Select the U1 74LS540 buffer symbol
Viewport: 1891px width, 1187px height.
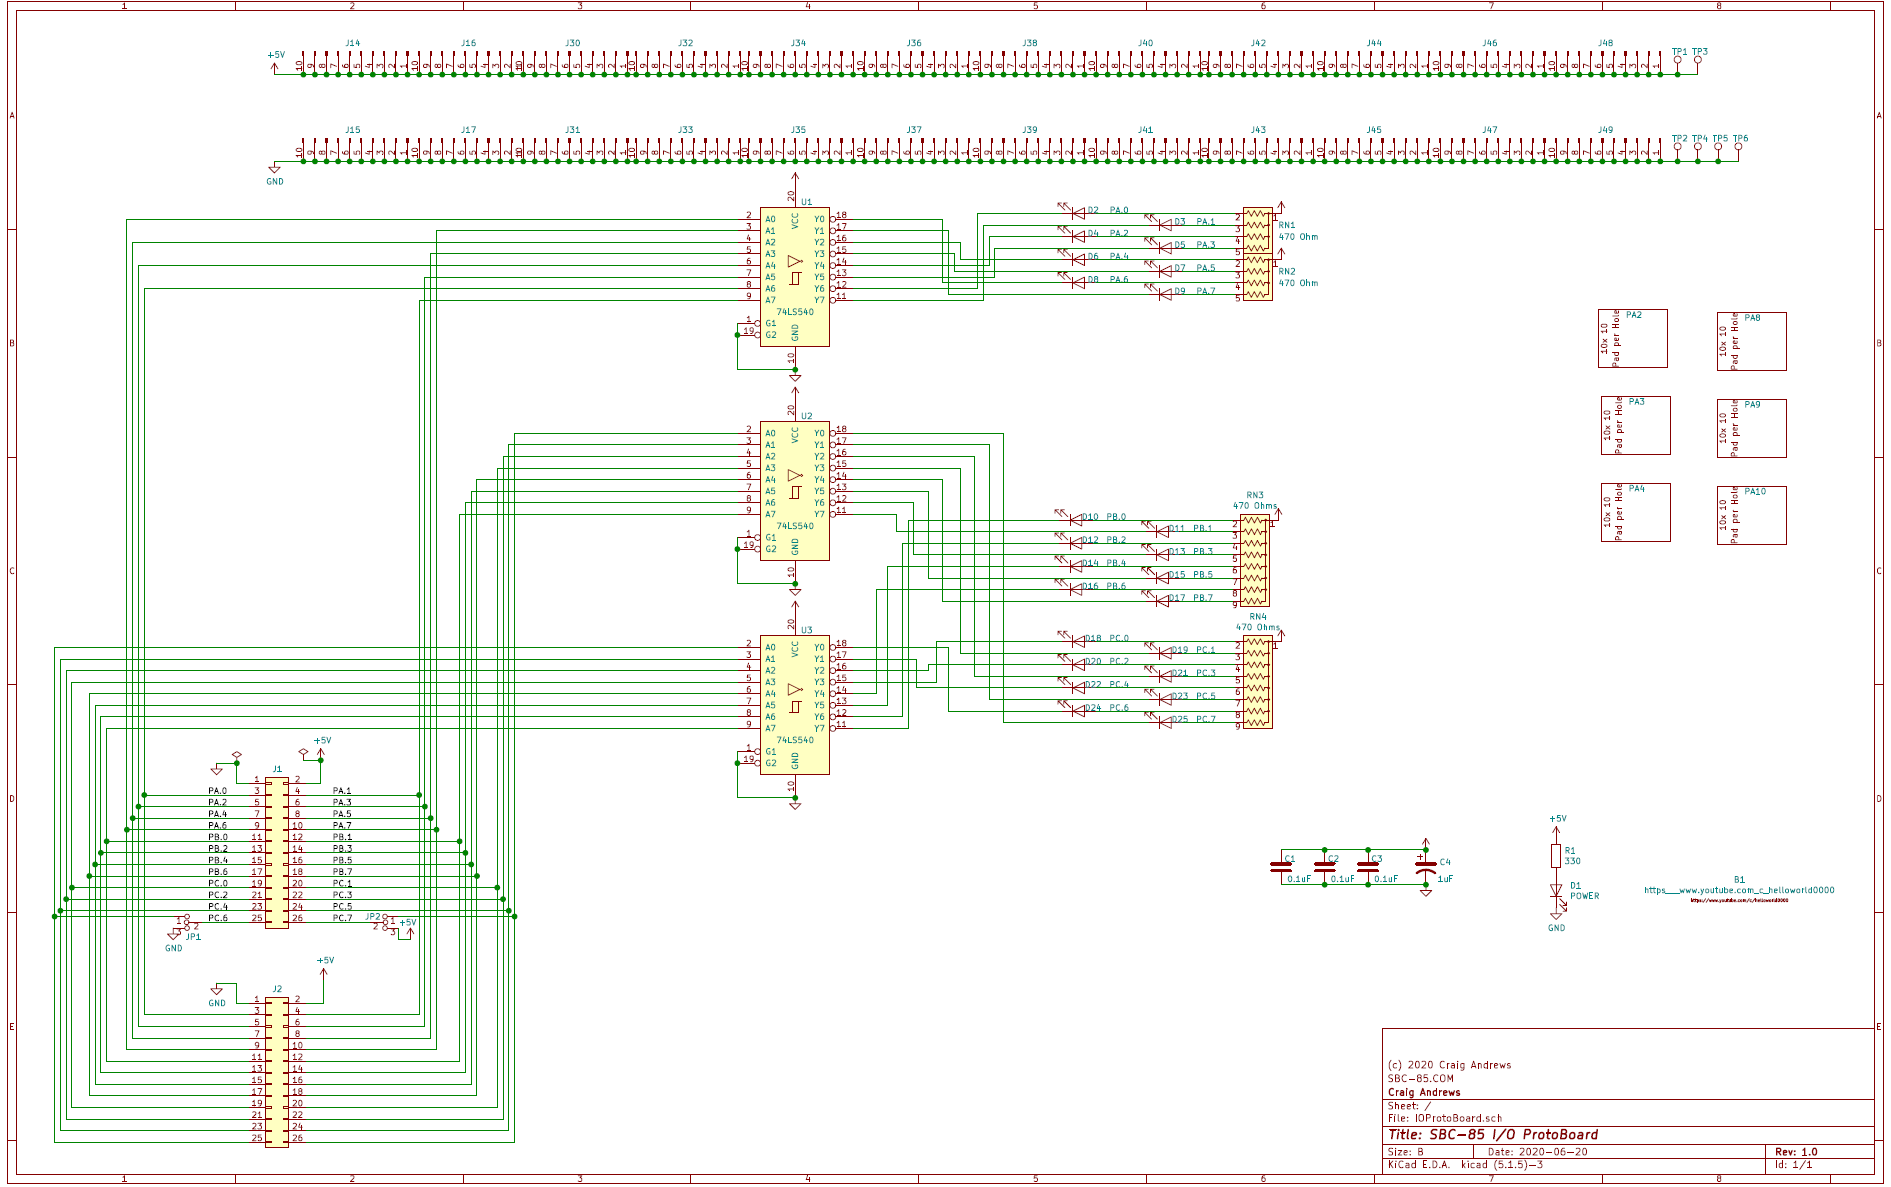tap(795, 275)
